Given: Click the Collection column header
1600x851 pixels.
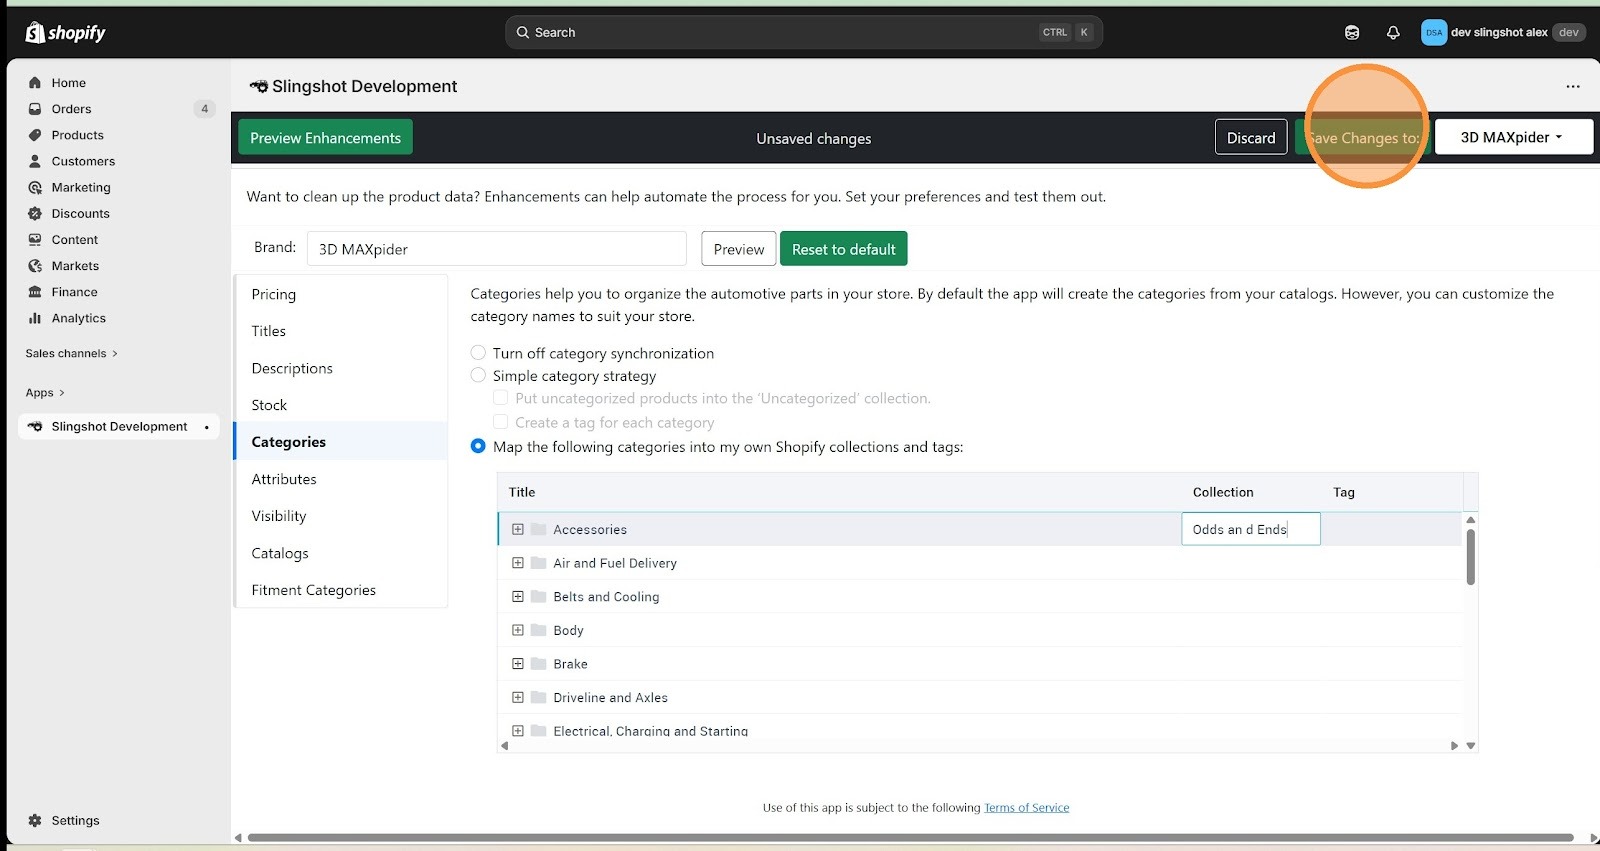Looking at the screenshot, I should [1223, 492].
